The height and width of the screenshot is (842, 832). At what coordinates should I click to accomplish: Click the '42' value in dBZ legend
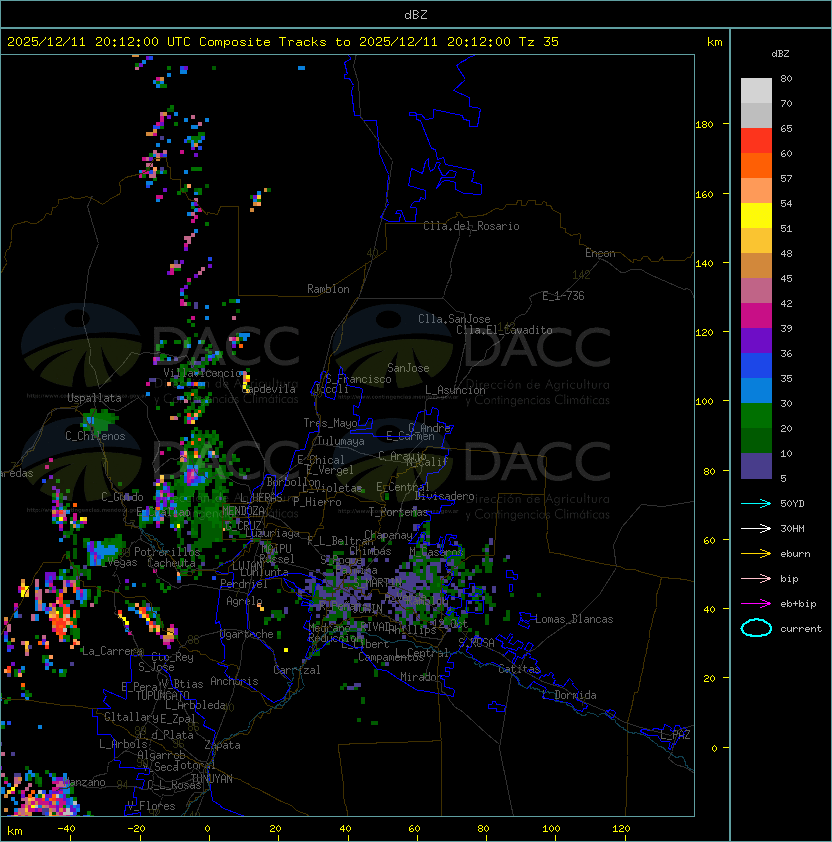pos(786,303)
